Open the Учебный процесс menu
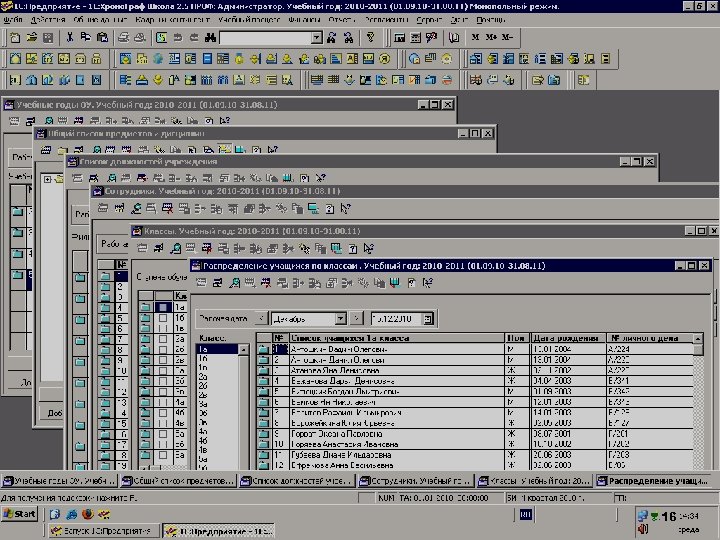 [249, 20]
